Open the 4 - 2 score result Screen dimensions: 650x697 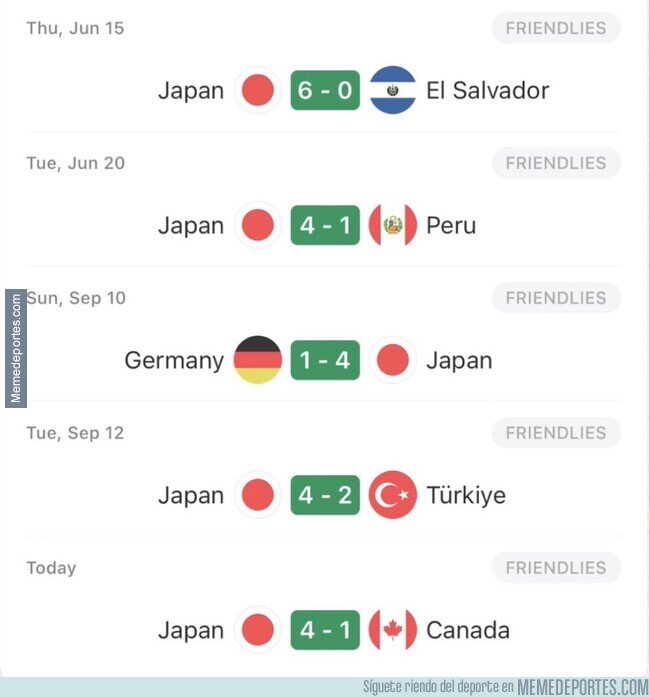(x=325, y=495)
